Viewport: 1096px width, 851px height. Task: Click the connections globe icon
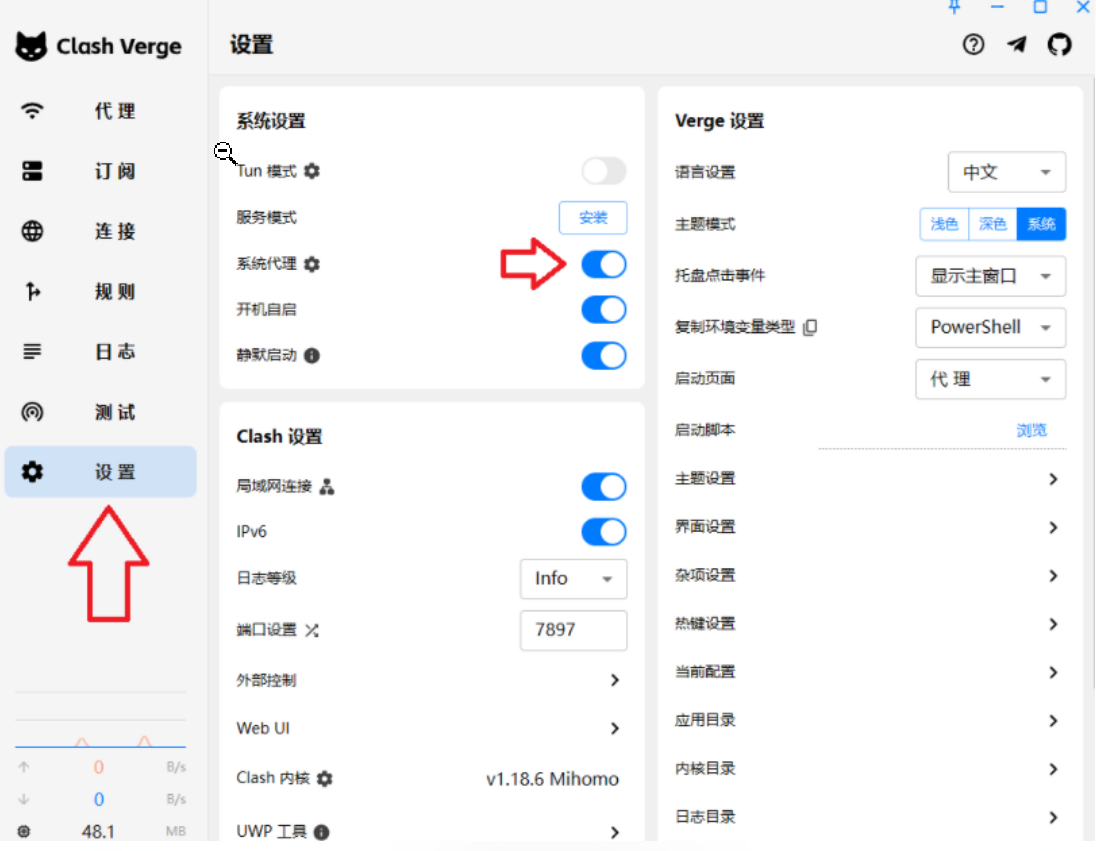click(32, 231)
